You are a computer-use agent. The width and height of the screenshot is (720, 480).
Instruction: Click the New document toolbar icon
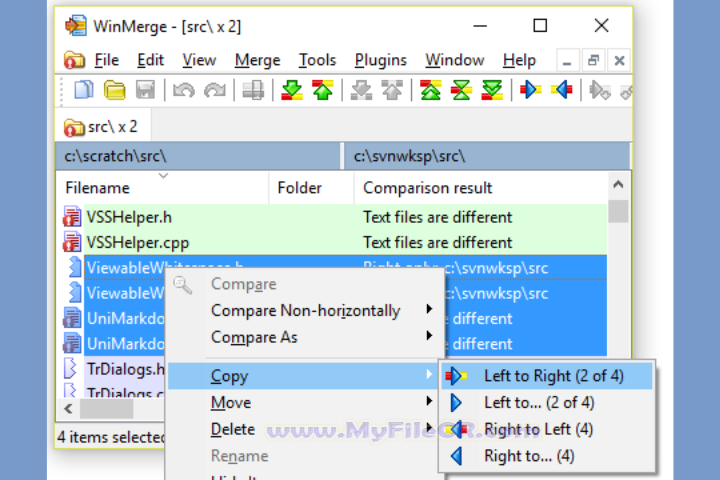tap(84, 90)
